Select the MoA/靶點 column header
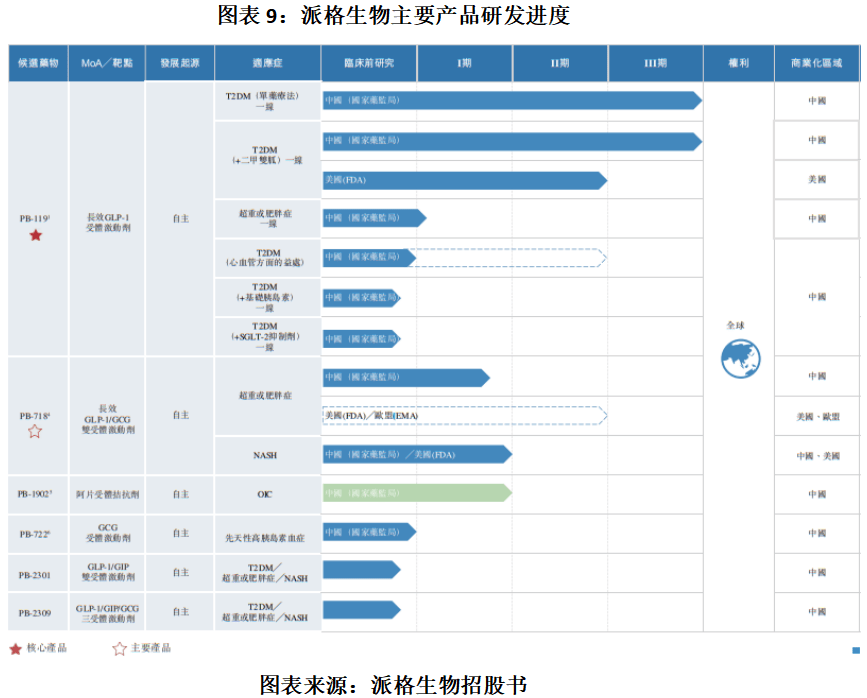867x698 pixels. pos(107,63)
